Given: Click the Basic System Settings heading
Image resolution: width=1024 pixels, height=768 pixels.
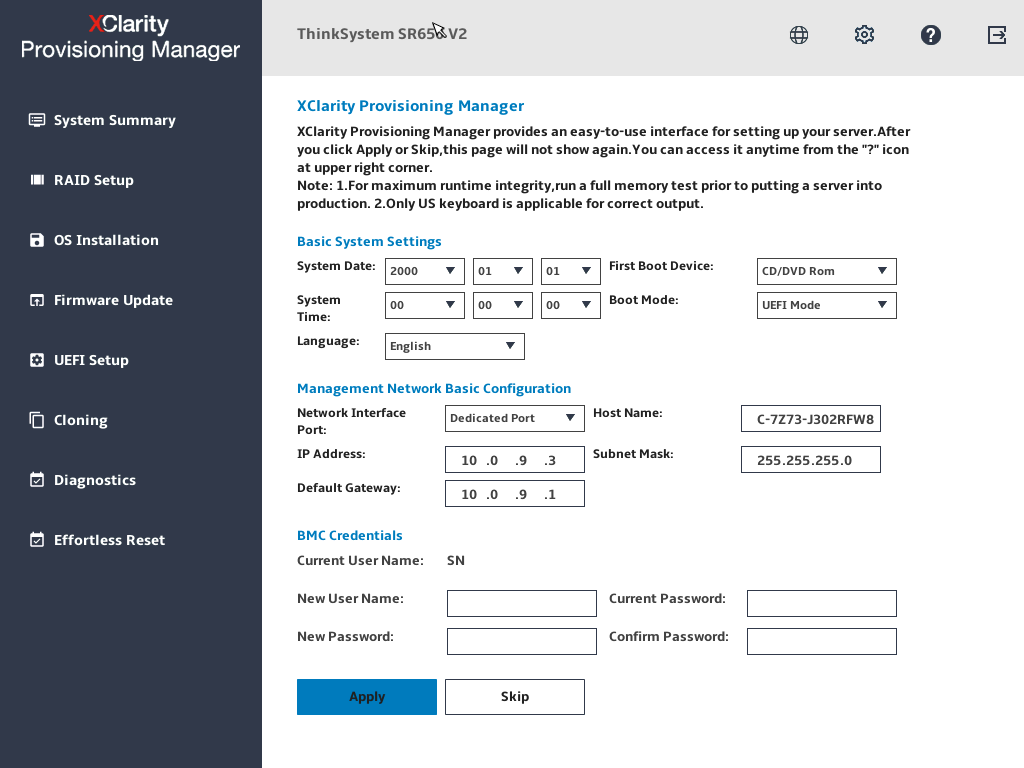Looking at the screenshot, I should point(369,242).
